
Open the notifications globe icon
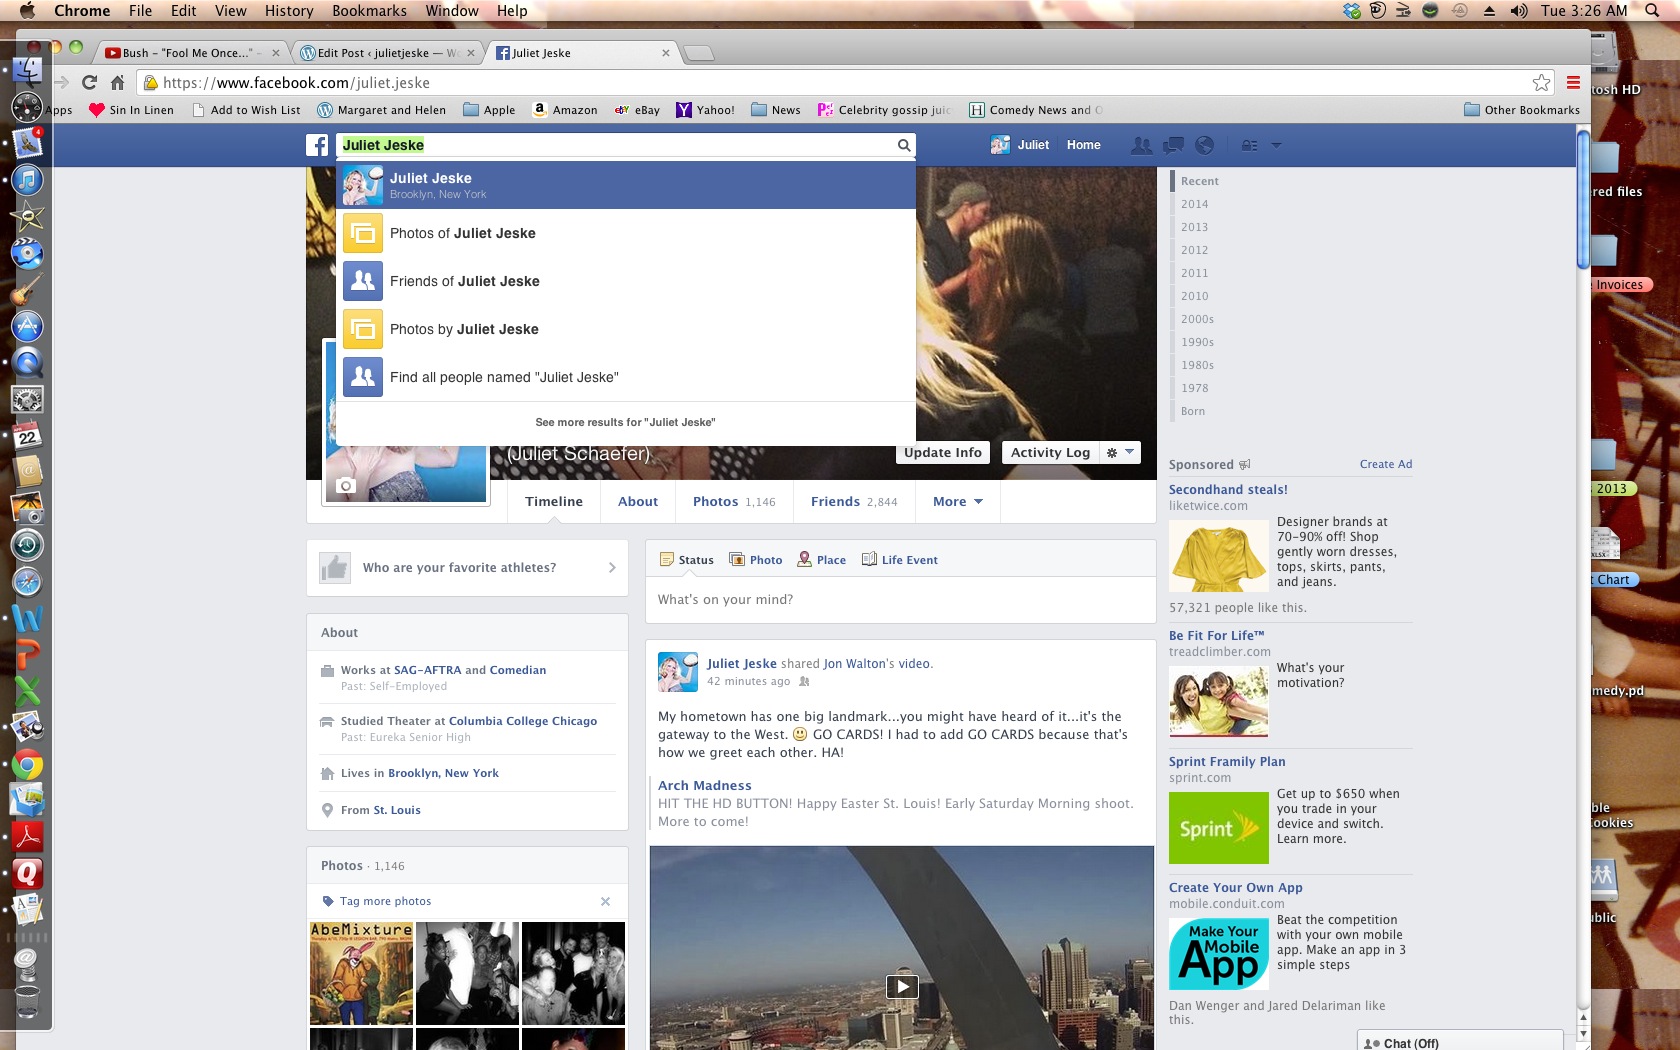1205,145
